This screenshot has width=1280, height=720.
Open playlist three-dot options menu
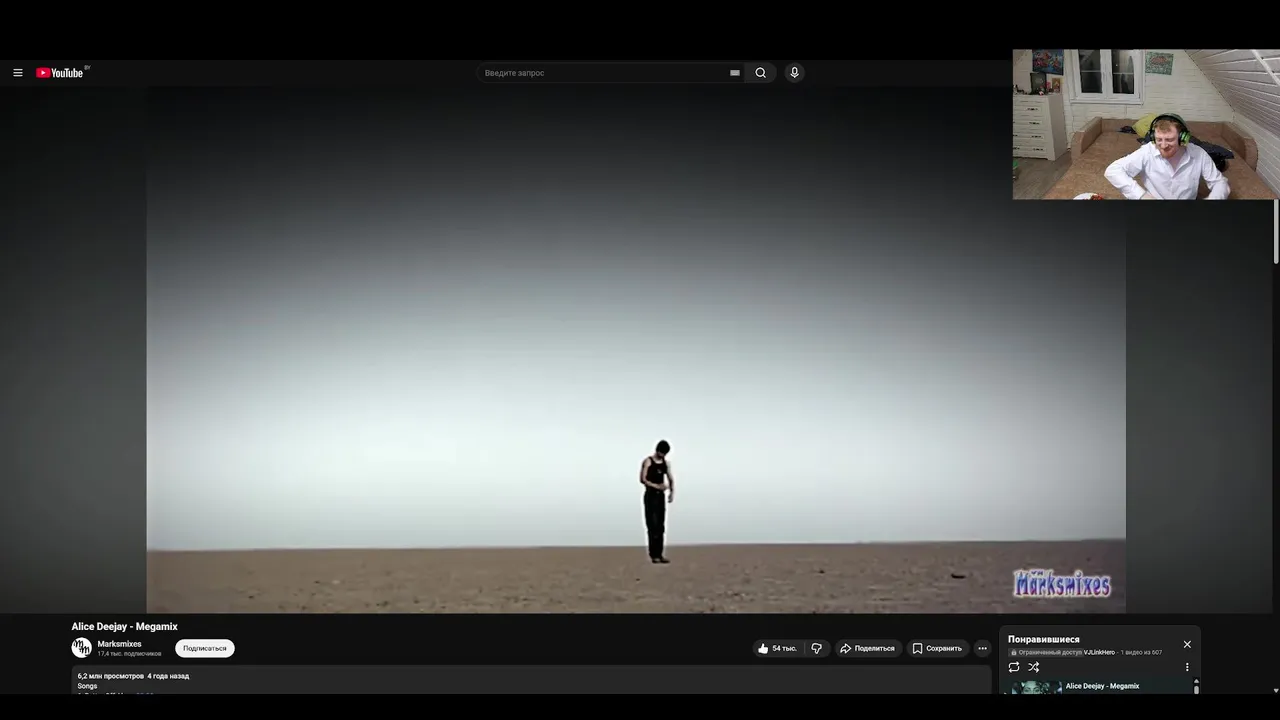point(1187,667)
